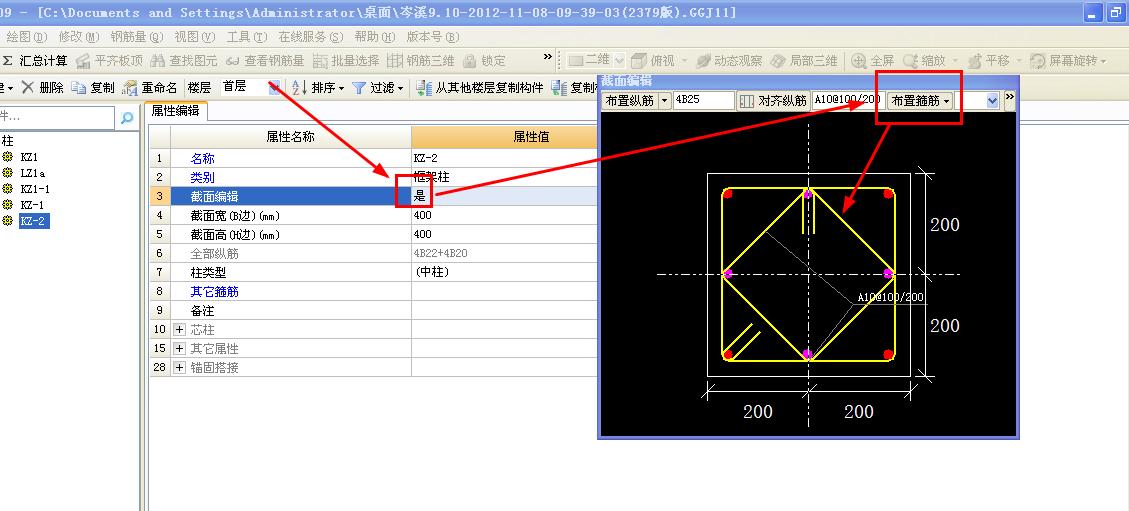This screenshot has height=511, width=1129.
Task: Click the 布置纵筋 button
Action: pos(630,101)
